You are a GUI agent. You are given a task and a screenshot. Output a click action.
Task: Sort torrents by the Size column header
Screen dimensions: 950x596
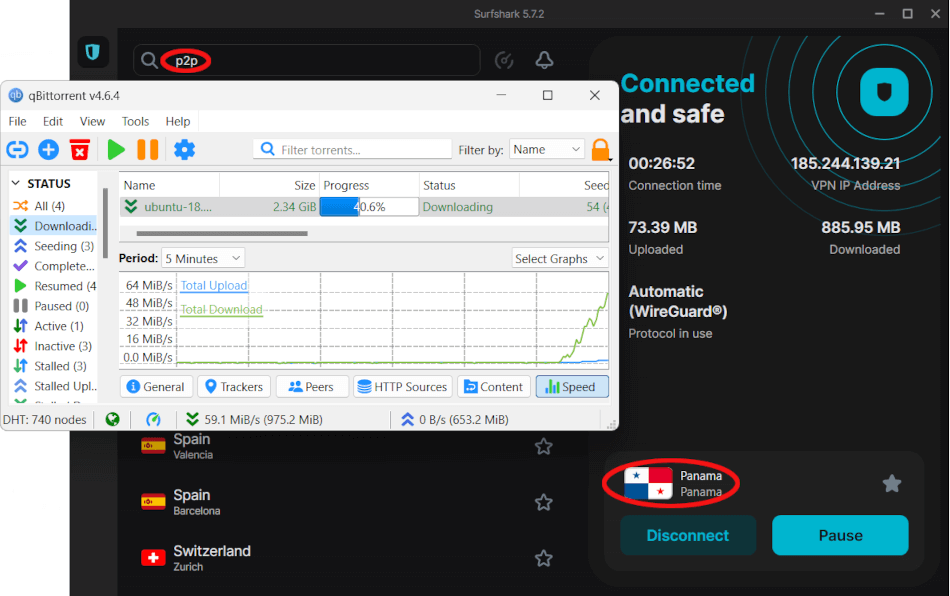pyautogui.click(x=269, y=185)
